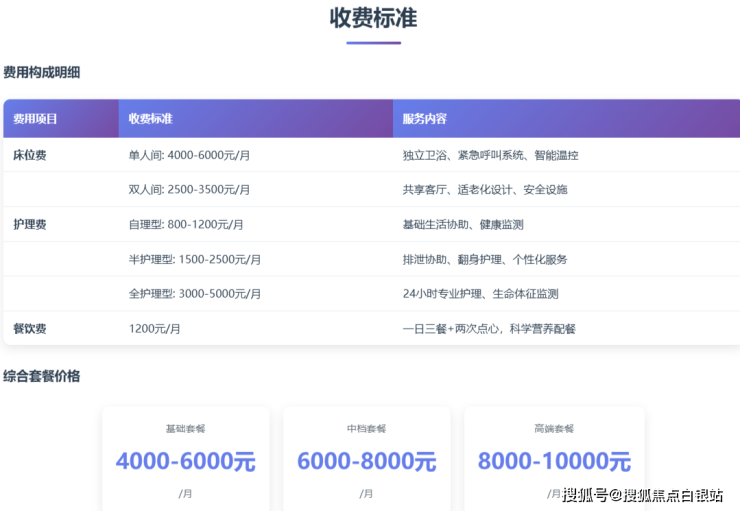Click the 全护理型 3000-5000元/月 cell
This screenshot has height=511, width=740.
pyautogui.click(x=195, y=294)
